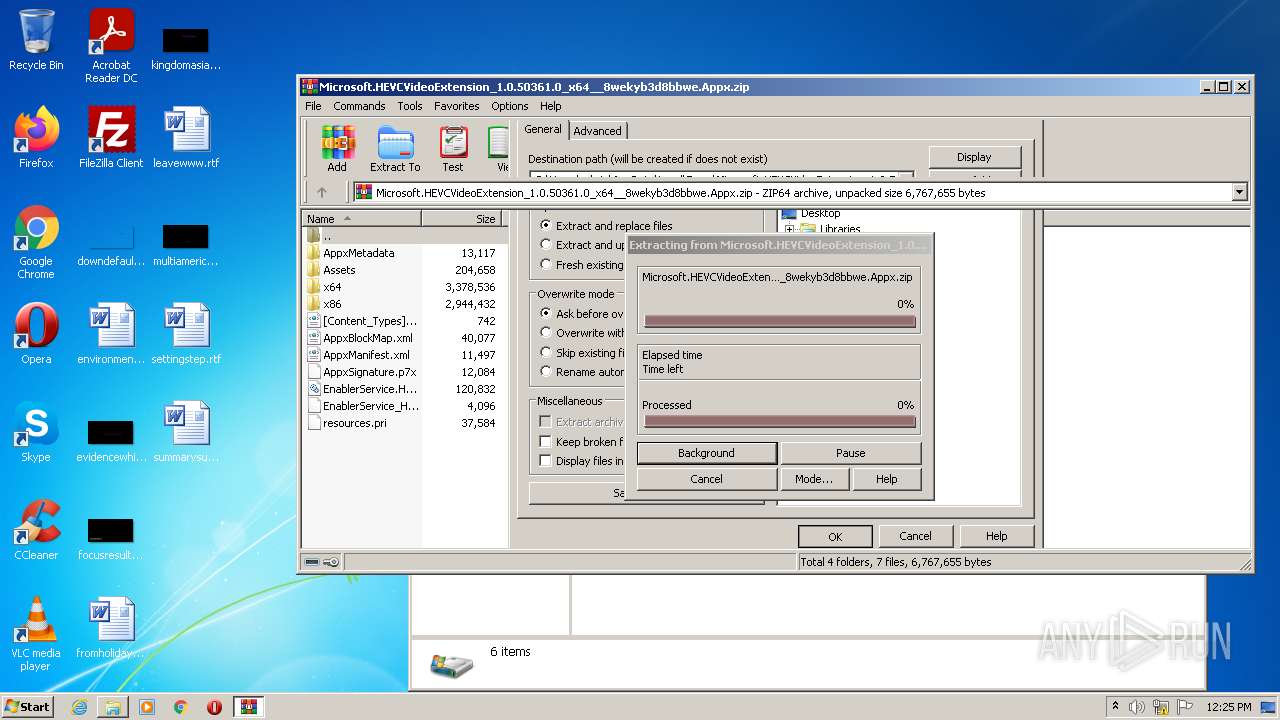This screenshot has height=720, width=1280.
Task: Open Firefox desktop shortcut
Action: 36,138
